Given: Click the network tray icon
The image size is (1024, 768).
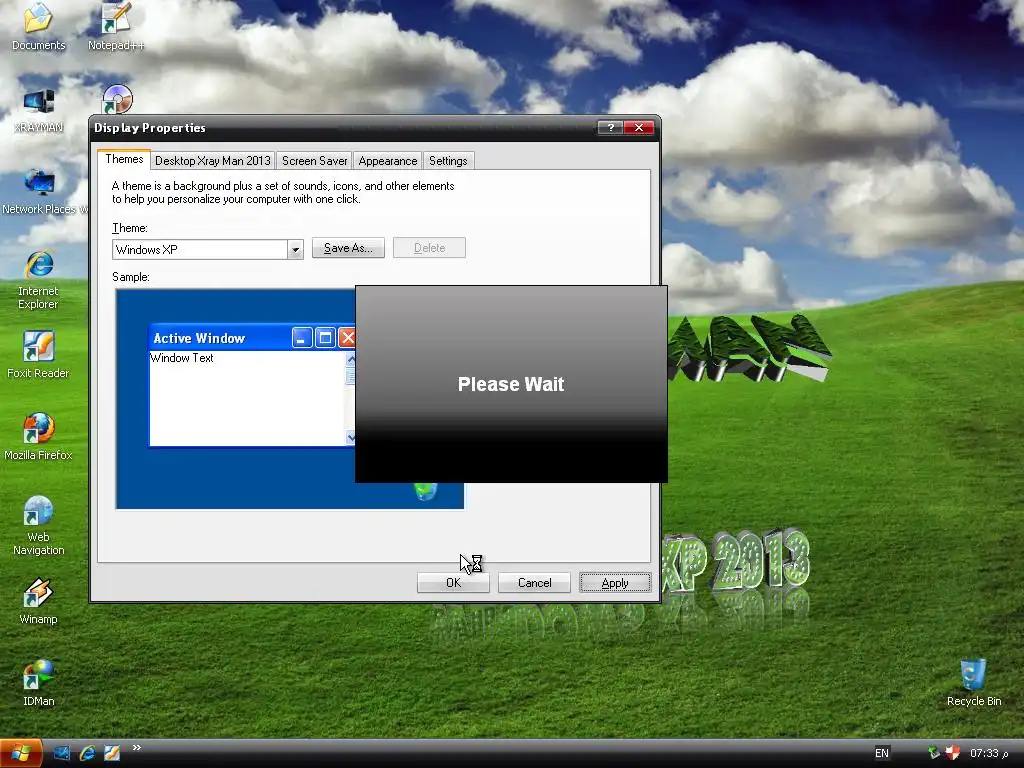Looking at the screenshot, I should (x=933, y=753).
